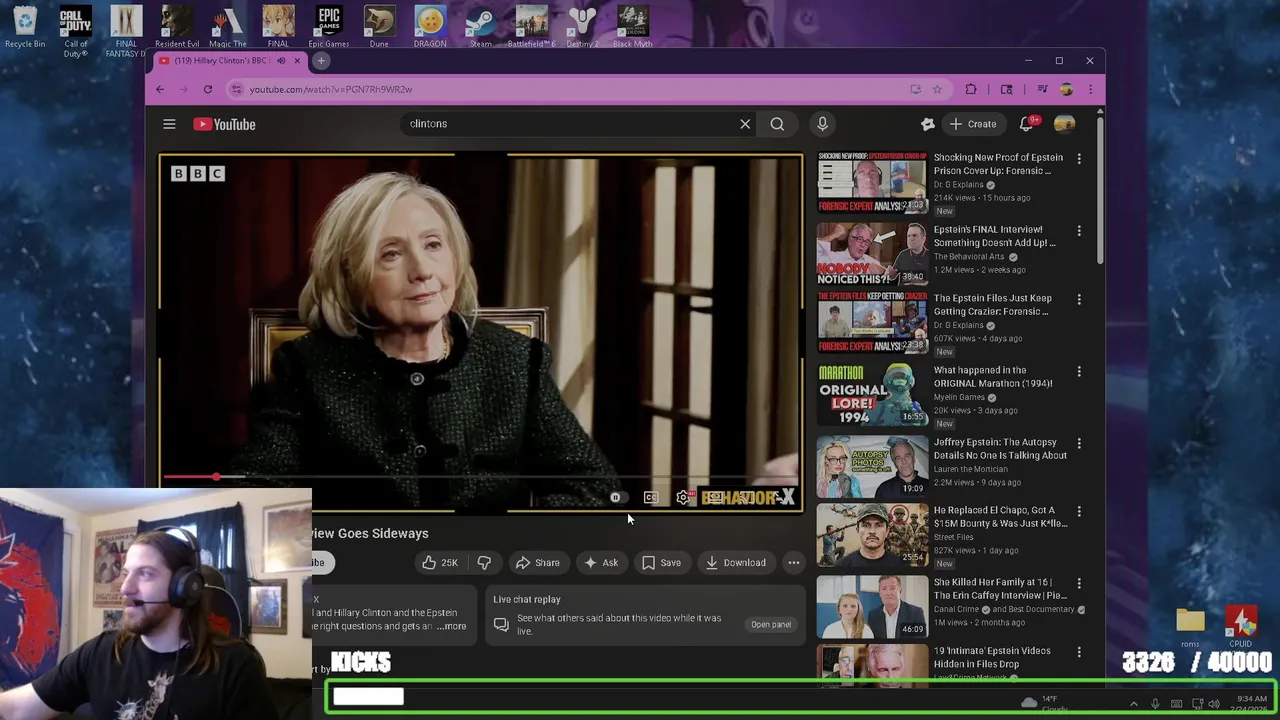1280x720 pixels.
Task: Open options for "19 'Intimate' Epstein Videos" video
Action: [1079, 652]
